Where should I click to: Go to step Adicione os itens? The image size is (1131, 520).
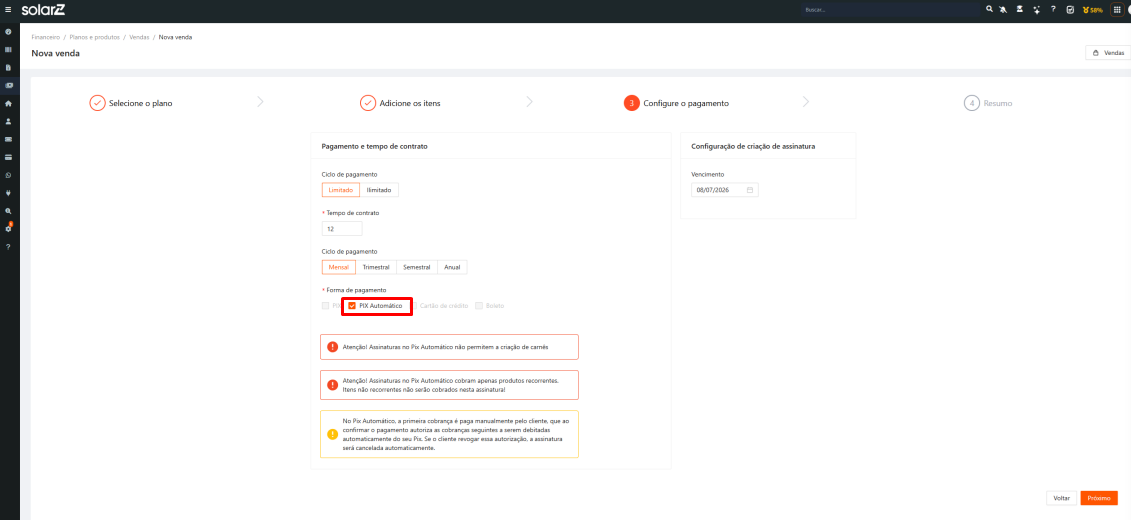click(x=400, y=103)
